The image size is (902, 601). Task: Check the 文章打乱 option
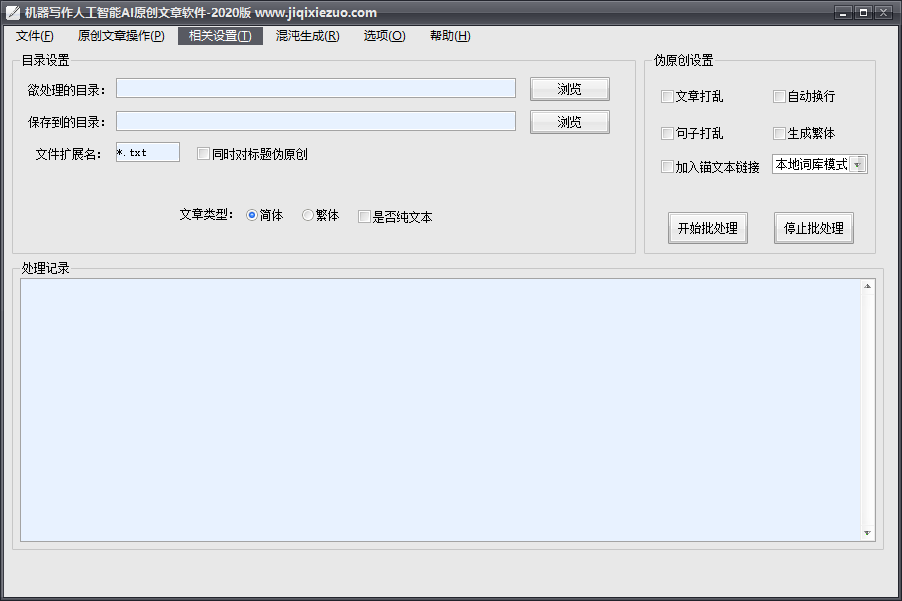point(667,97)
